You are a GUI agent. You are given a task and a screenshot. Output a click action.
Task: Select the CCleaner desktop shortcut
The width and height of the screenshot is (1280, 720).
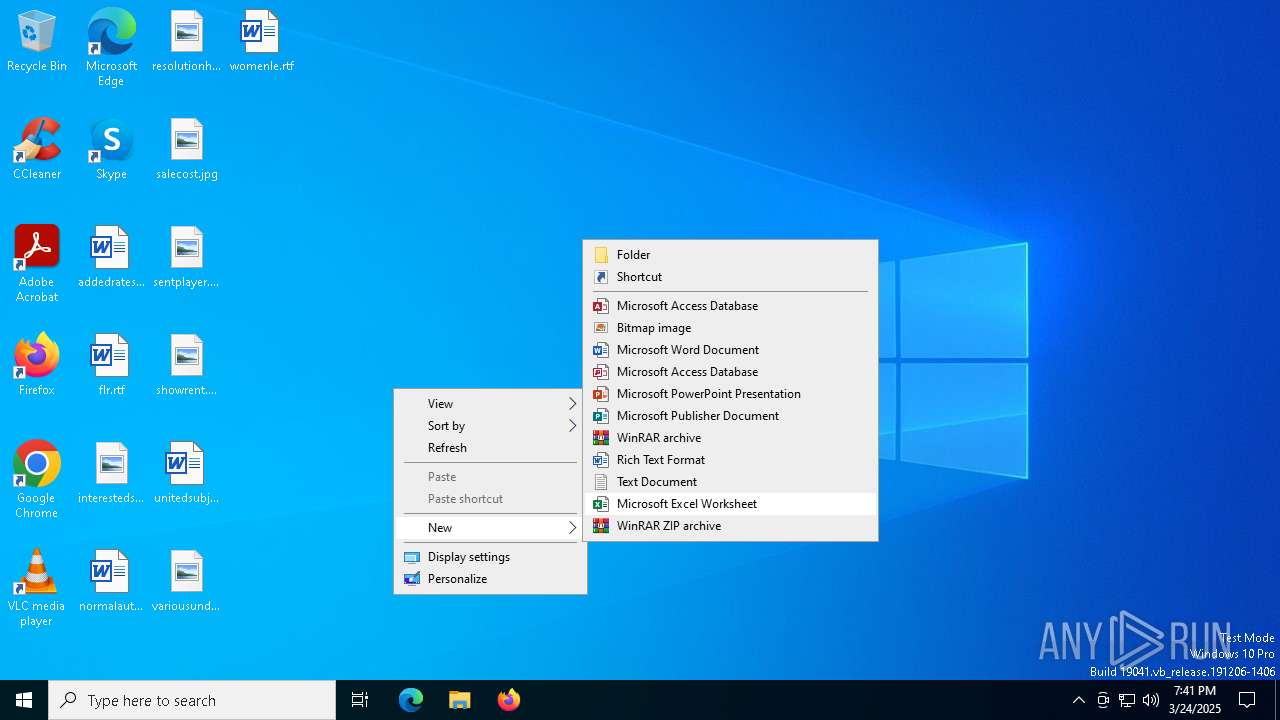tap(37, 150)
